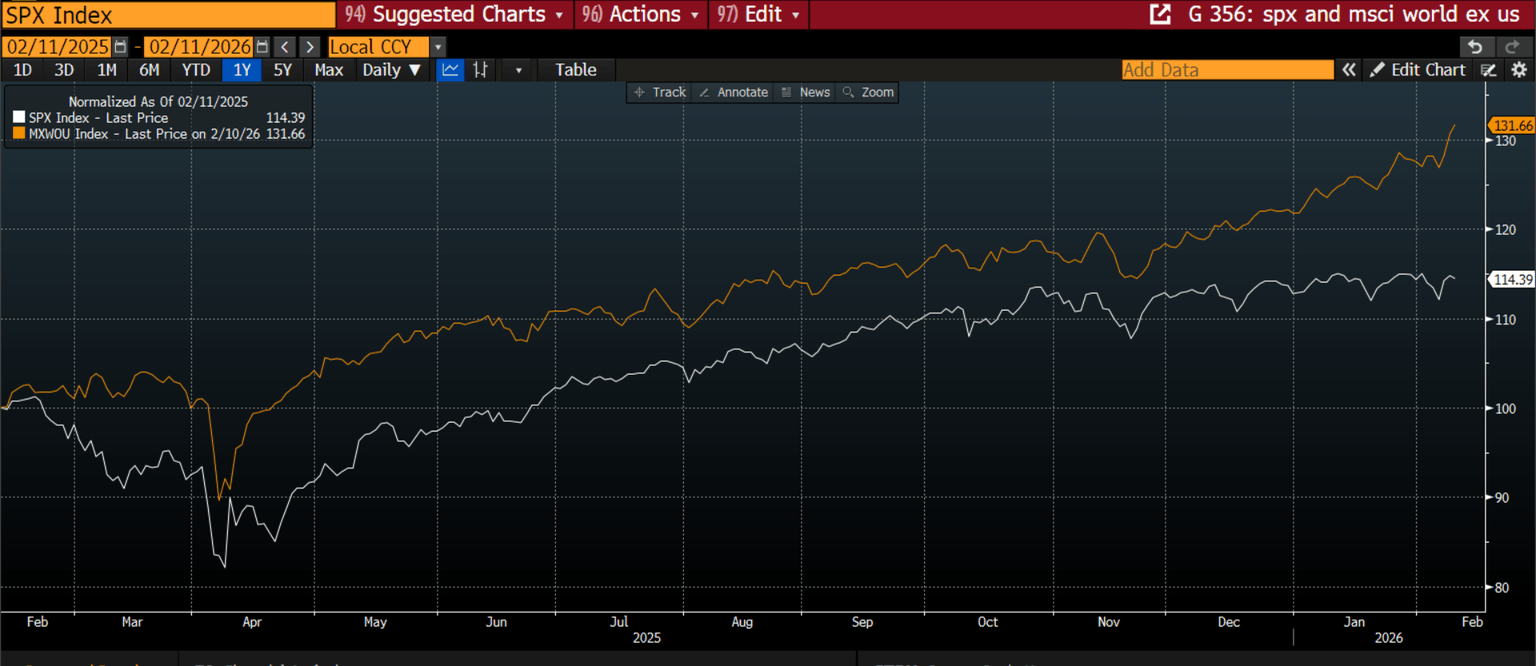Enable the Annotate tool
This screenshot has height=666, width=1536.
[733, 92]
